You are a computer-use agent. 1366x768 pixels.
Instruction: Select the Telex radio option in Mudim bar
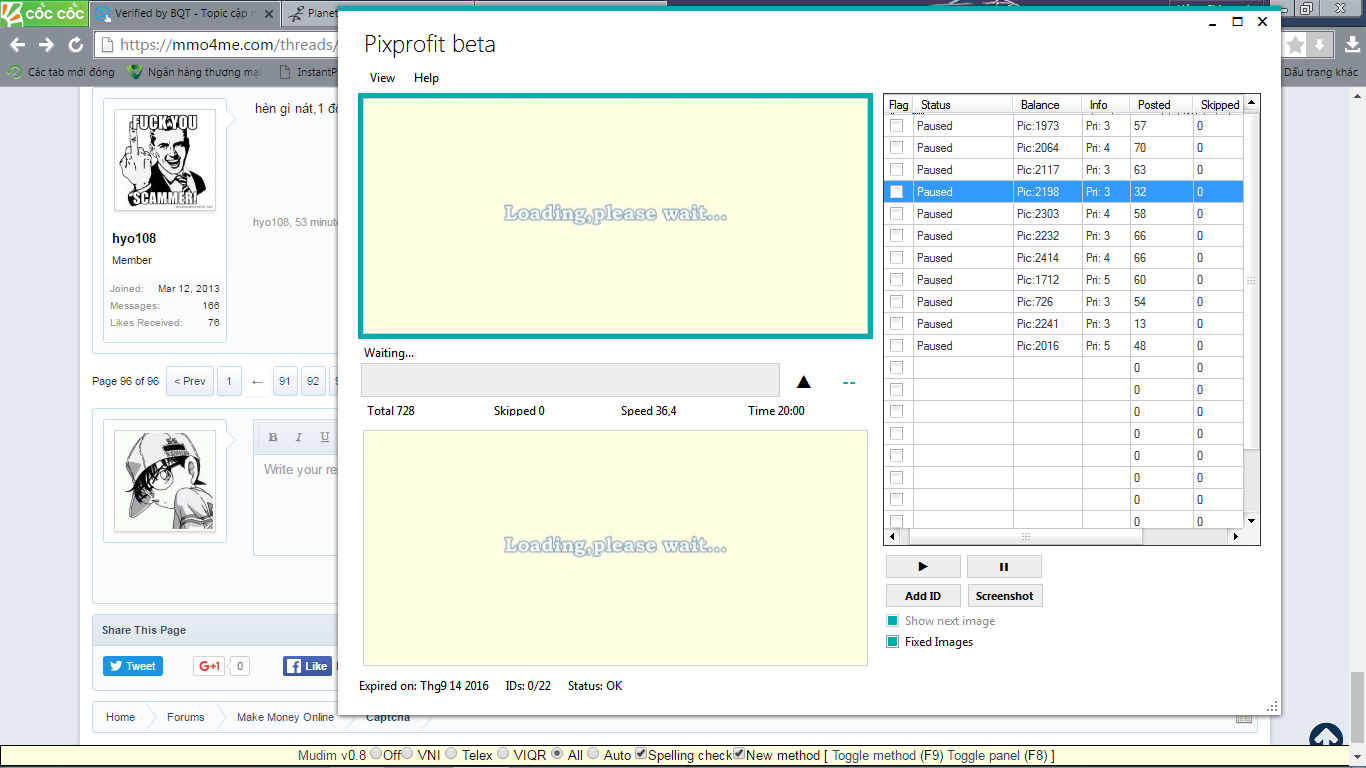pos(452,754)
